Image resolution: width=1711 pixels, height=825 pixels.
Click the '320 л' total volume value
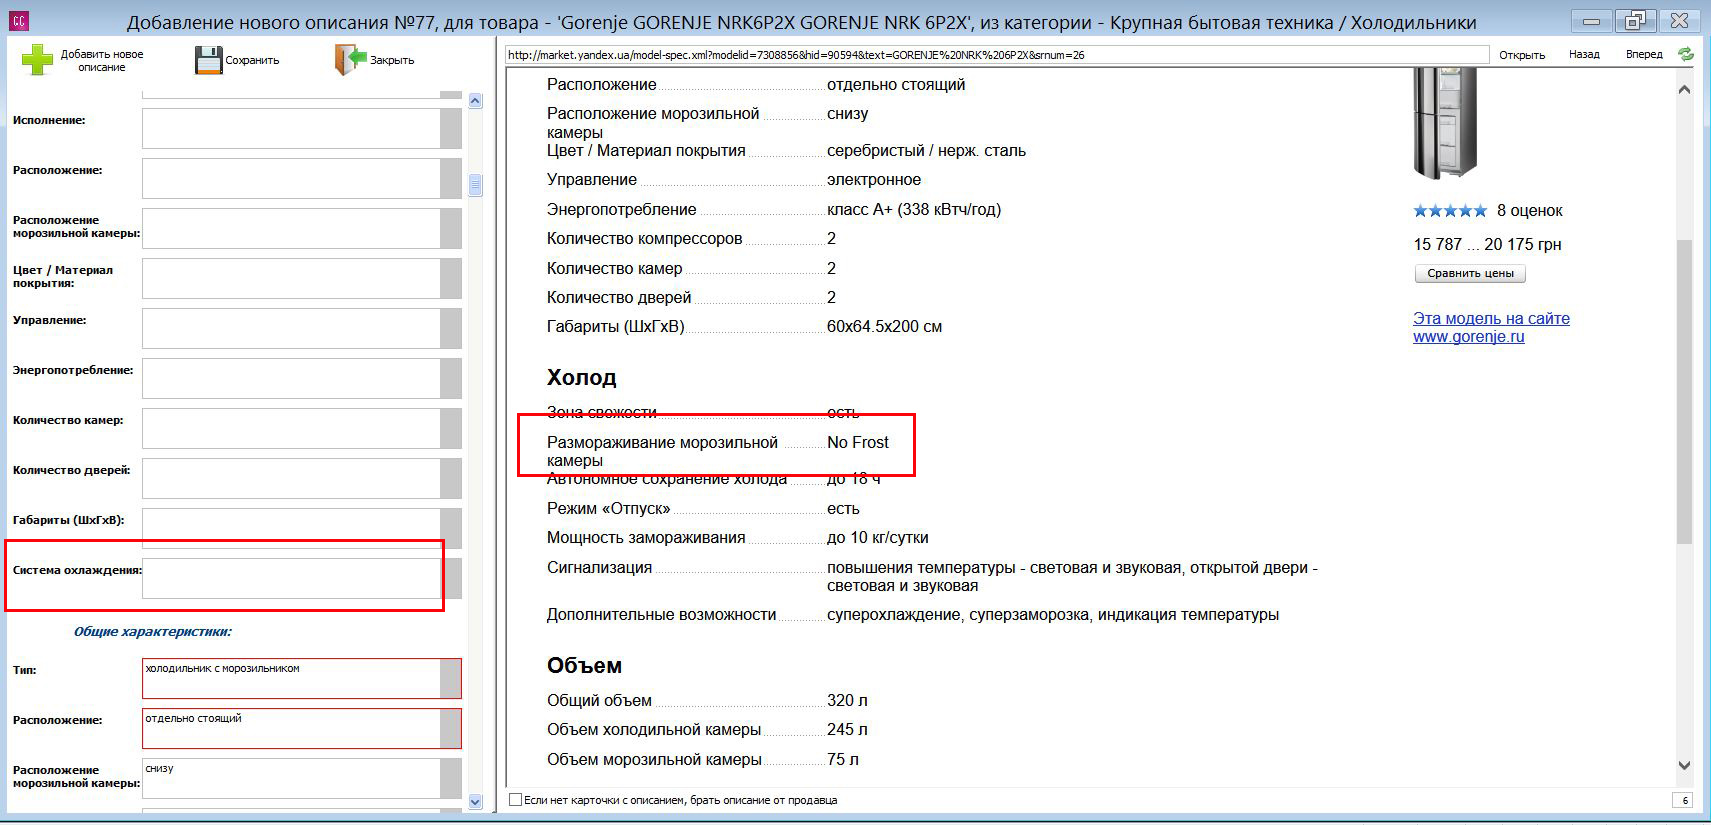pyautogui.click(x=847, y=701)
